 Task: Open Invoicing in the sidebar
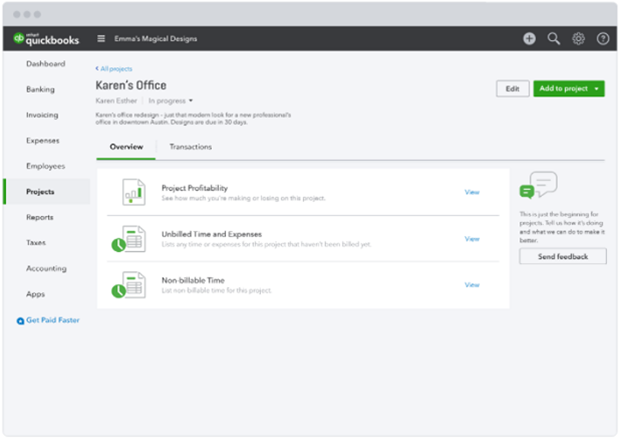point(42,115)
